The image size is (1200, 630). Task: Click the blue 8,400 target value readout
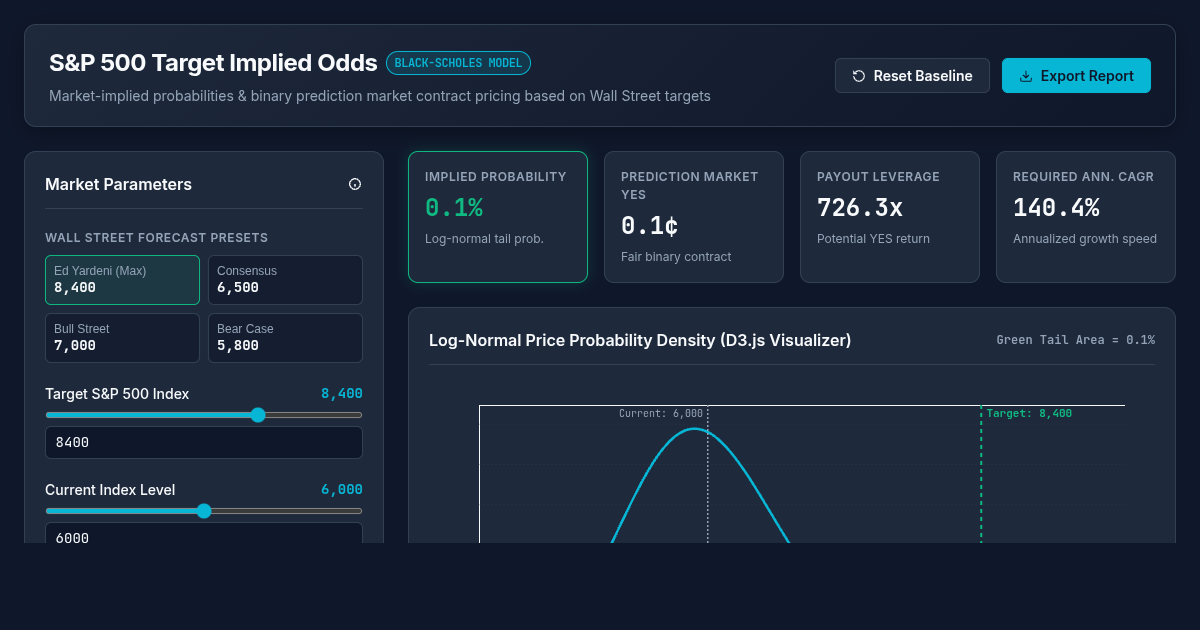(342, 394)
